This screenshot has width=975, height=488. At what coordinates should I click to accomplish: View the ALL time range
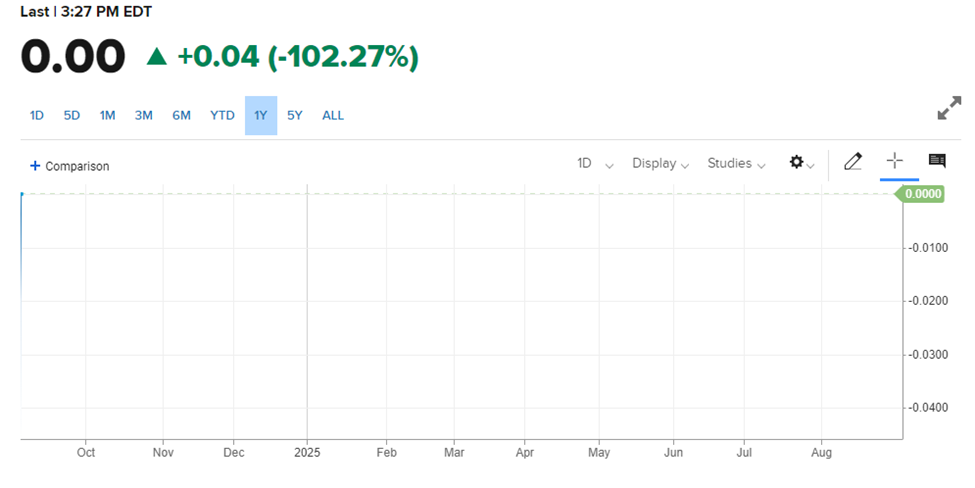[333, 115]
